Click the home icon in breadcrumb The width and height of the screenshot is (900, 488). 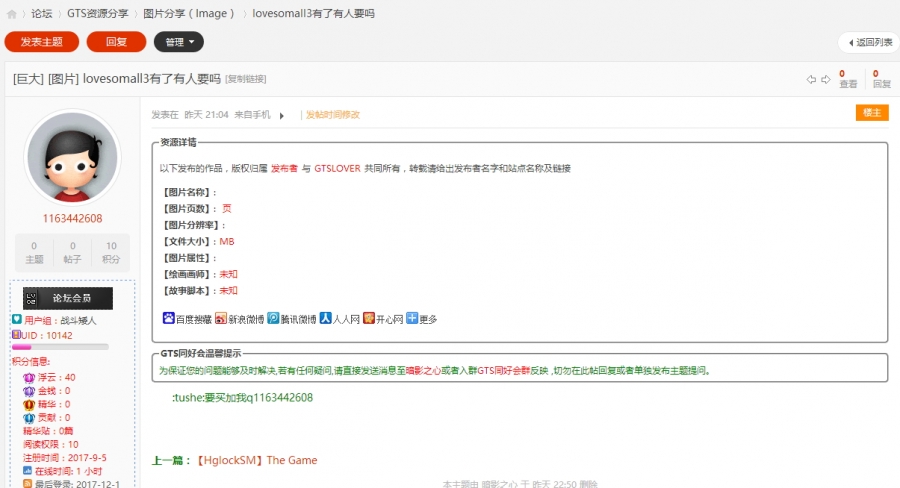click(12, 14)
